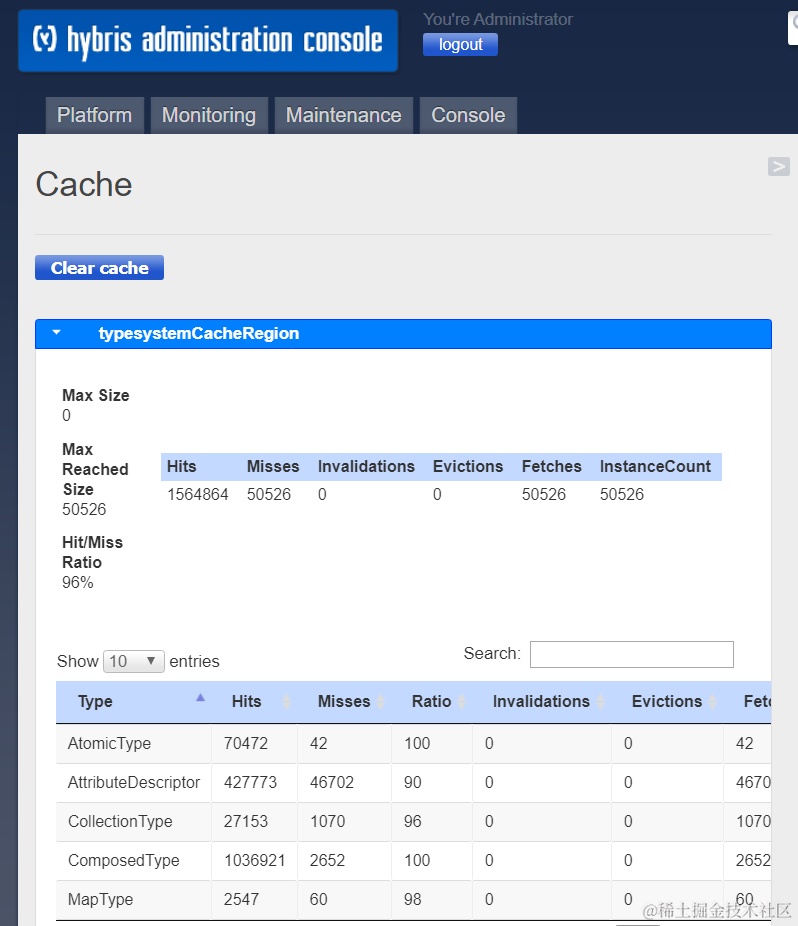Click the hits value 1036921
Image resolution: width=798 pixels, height=926 pixels.
click(255, 860)
